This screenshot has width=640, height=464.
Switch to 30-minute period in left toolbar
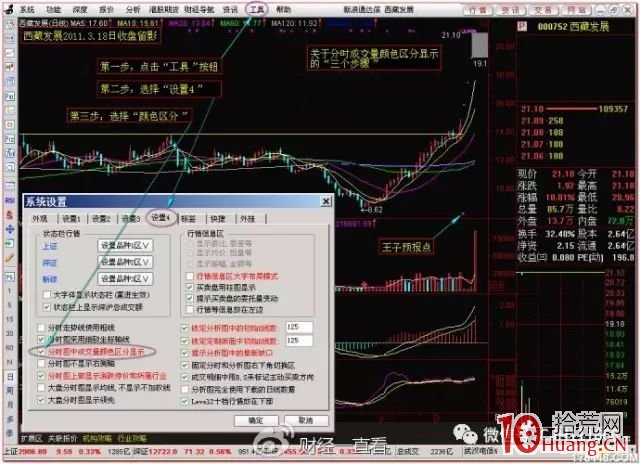point(10,333)
